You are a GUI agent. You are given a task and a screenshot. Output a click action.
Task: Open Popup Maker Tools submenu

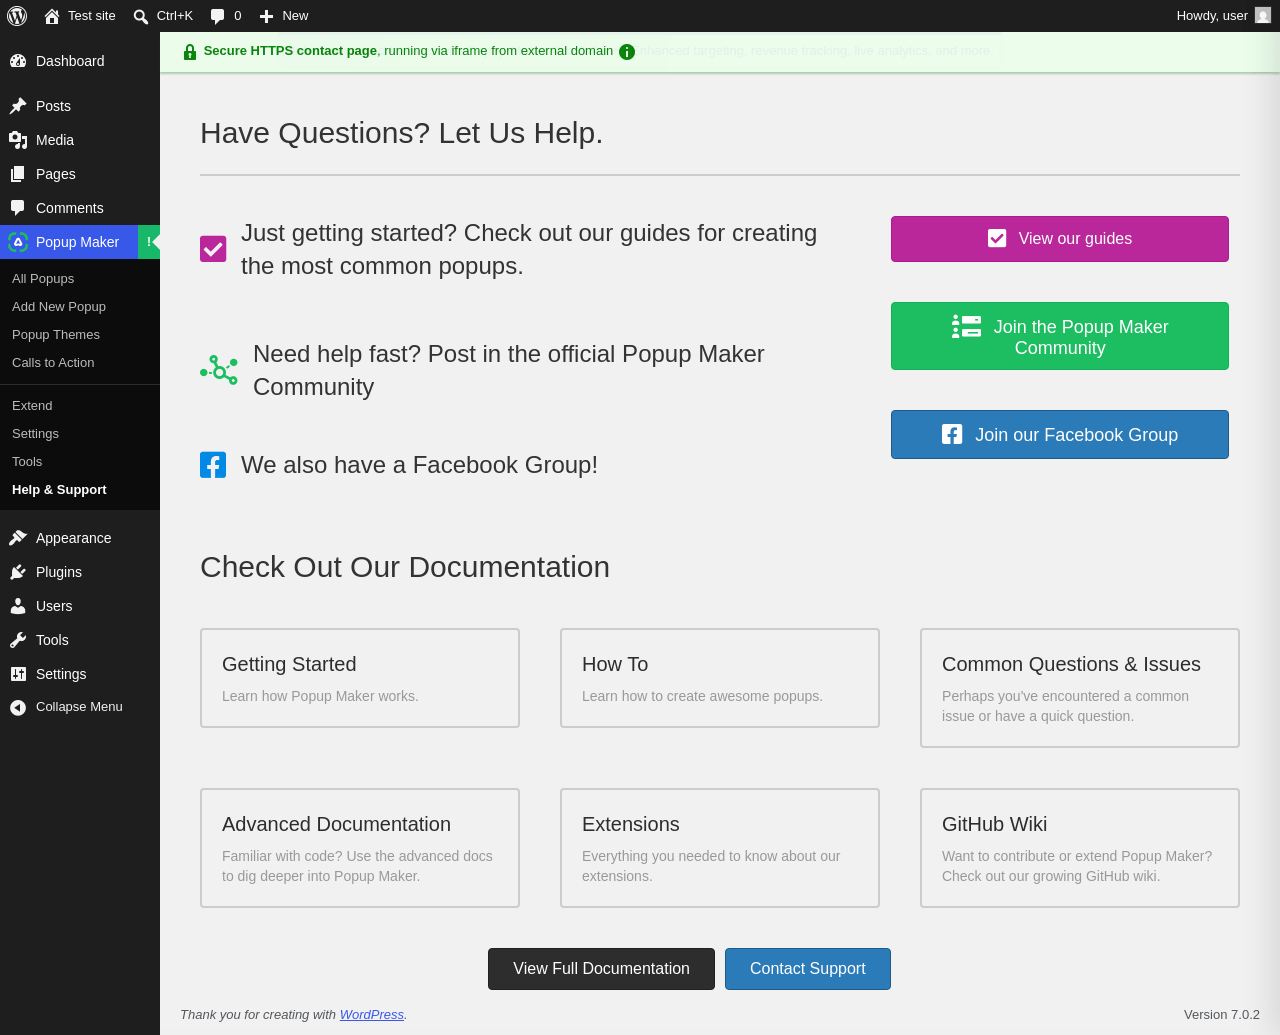coord(80,462)
